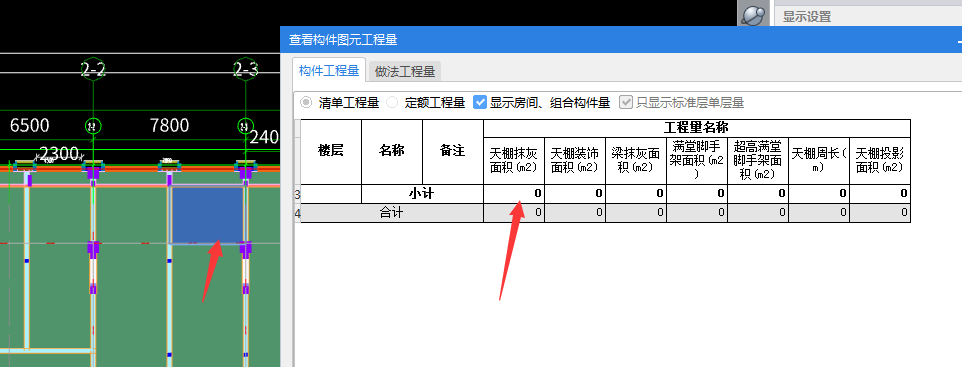This screenshot has width=962, height=367.
Task: Click the 超高满堂脚手架面积(m2) column header
Action: [758, 160]
